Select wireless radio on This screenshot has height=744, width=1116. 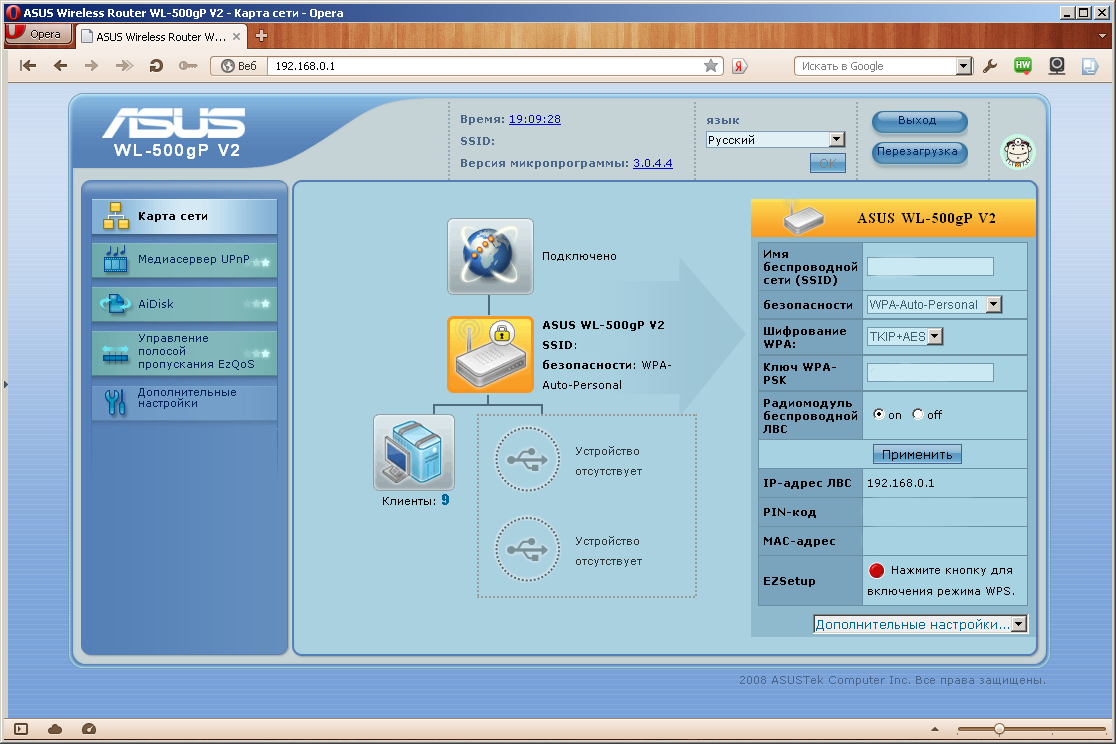(879, 414)
